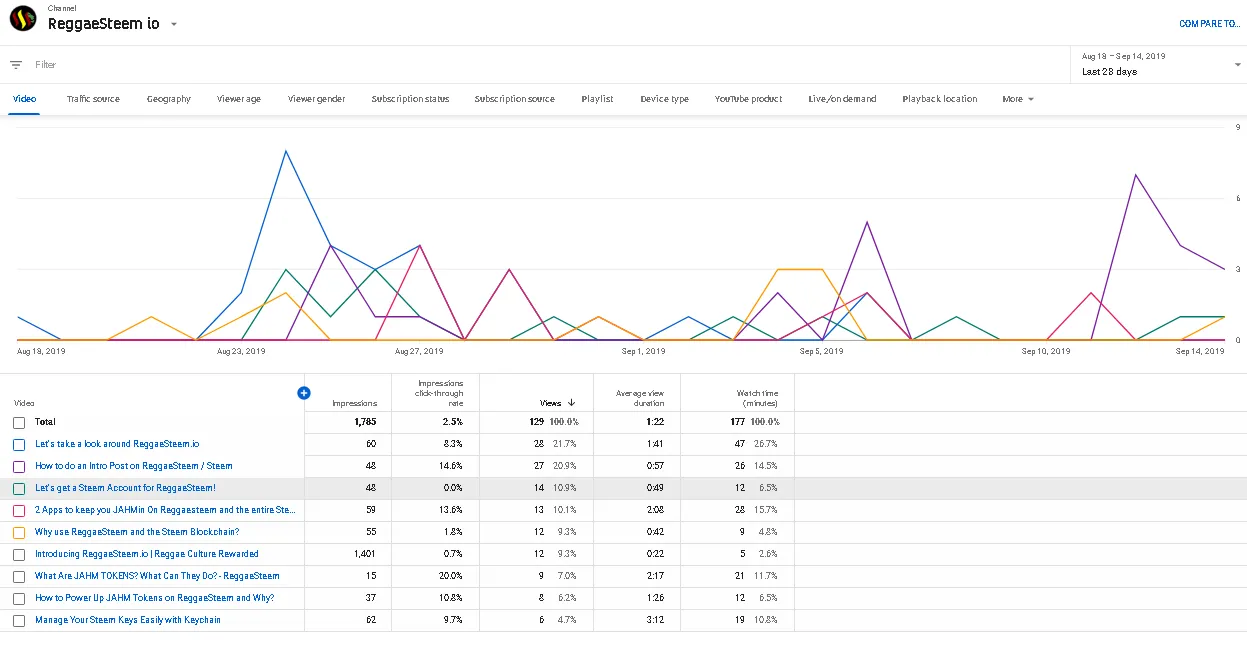Open the channel name dropdown arrow
The width and height of the screenshot is (1247, 647).
pyautogui.click(x=174, y=25)
